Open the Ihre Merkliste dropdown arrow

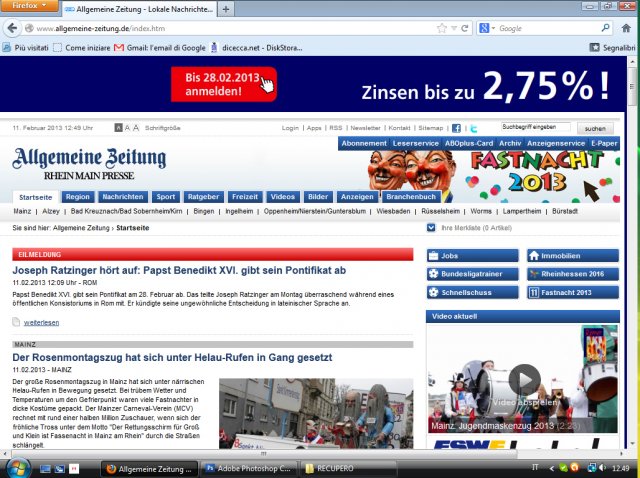[431, 228]
